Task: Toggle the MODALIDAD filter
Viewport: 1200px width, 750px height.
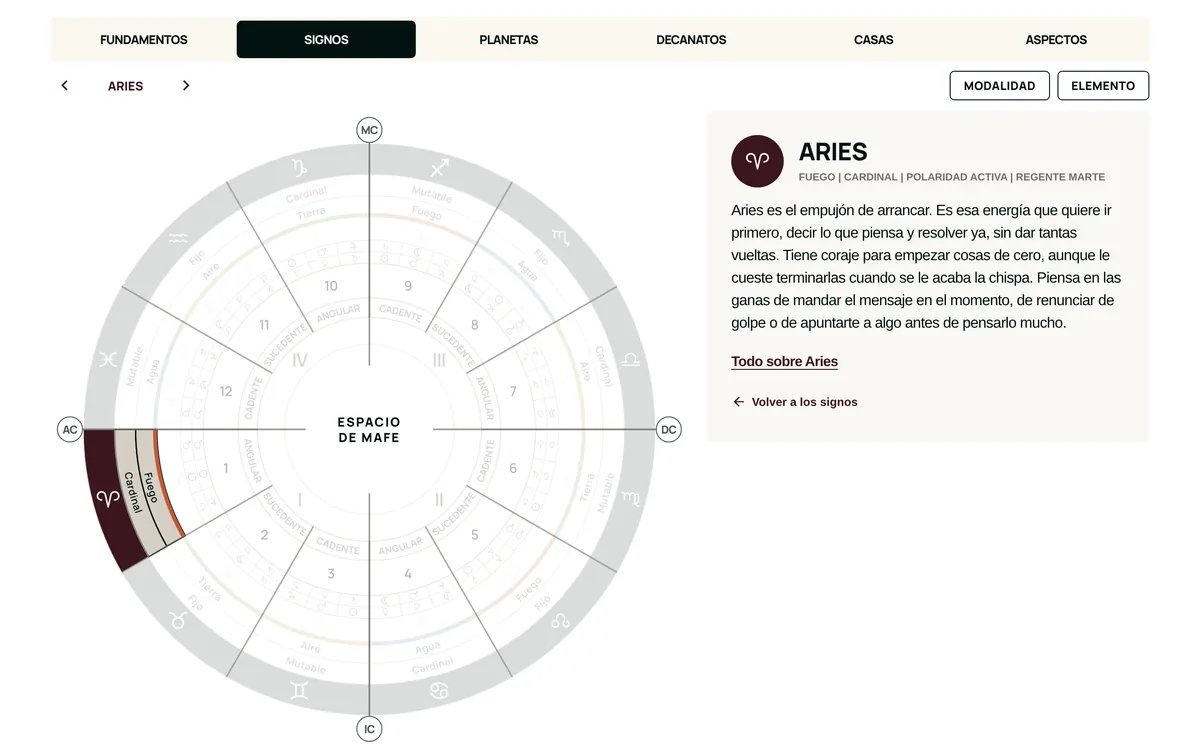Action: [999, 86]
